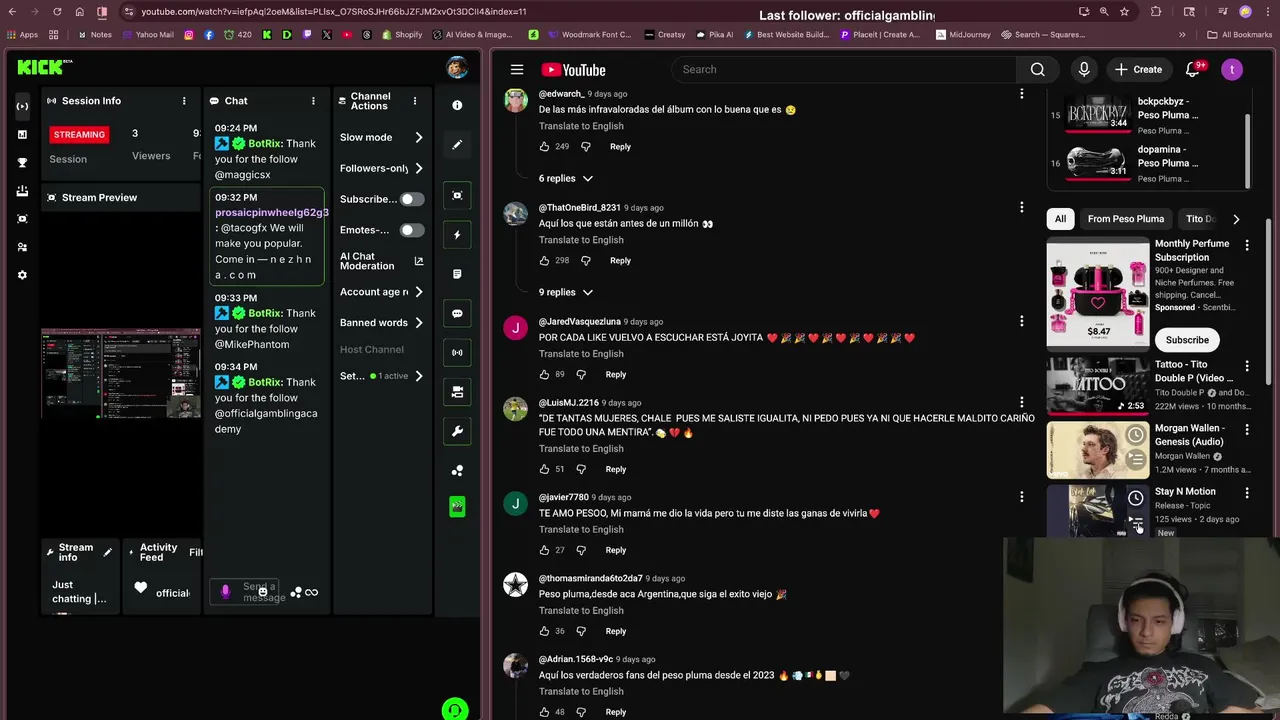This screenshot has height=720, width=1280.
Task: Expand the 9 replies thread
Action: click(x=566, y=292)
